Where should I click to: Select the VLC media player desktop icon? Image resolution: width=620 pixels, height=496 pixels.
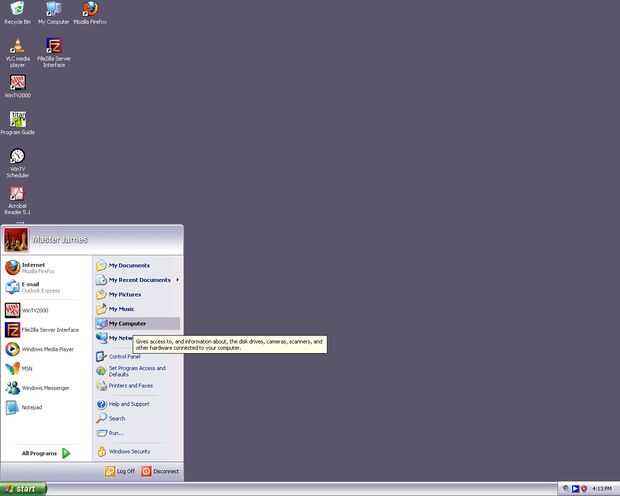pyautogui.click(x=17, y=53)
